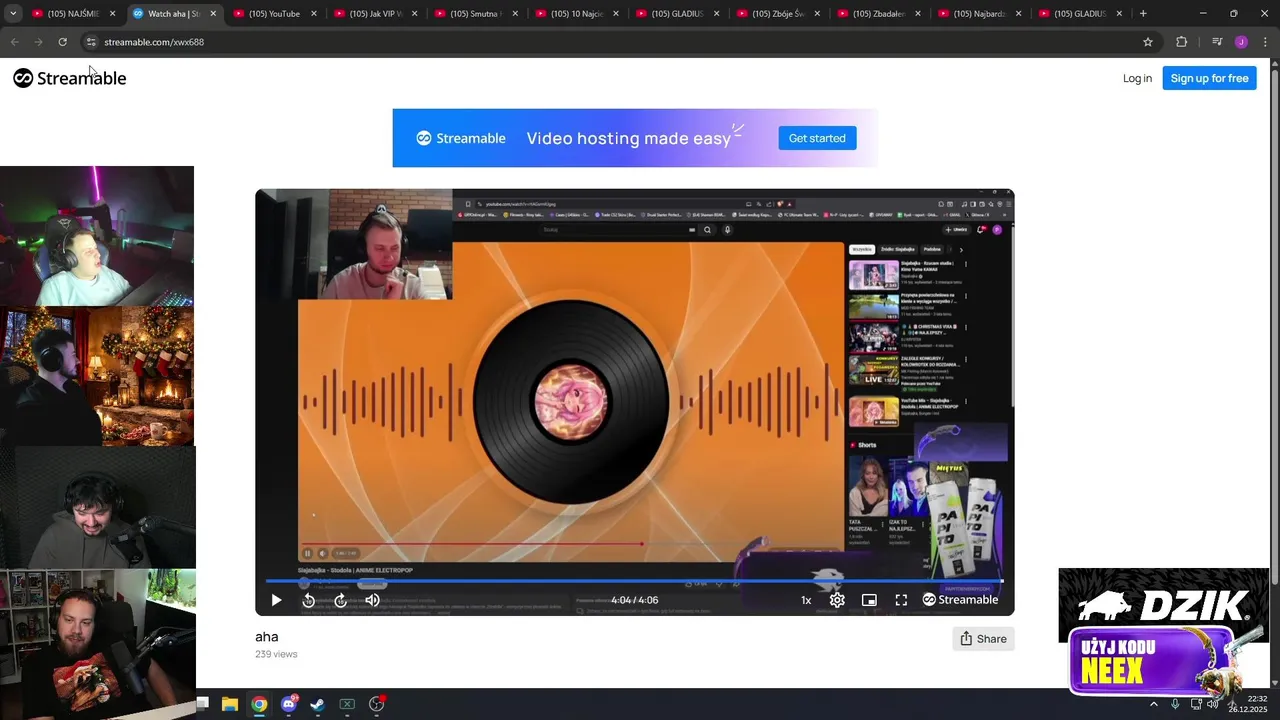The width and height of the screenshot is (1280, 720).
Task: Mute the player using the speaker icon
Action: (372, 600)
